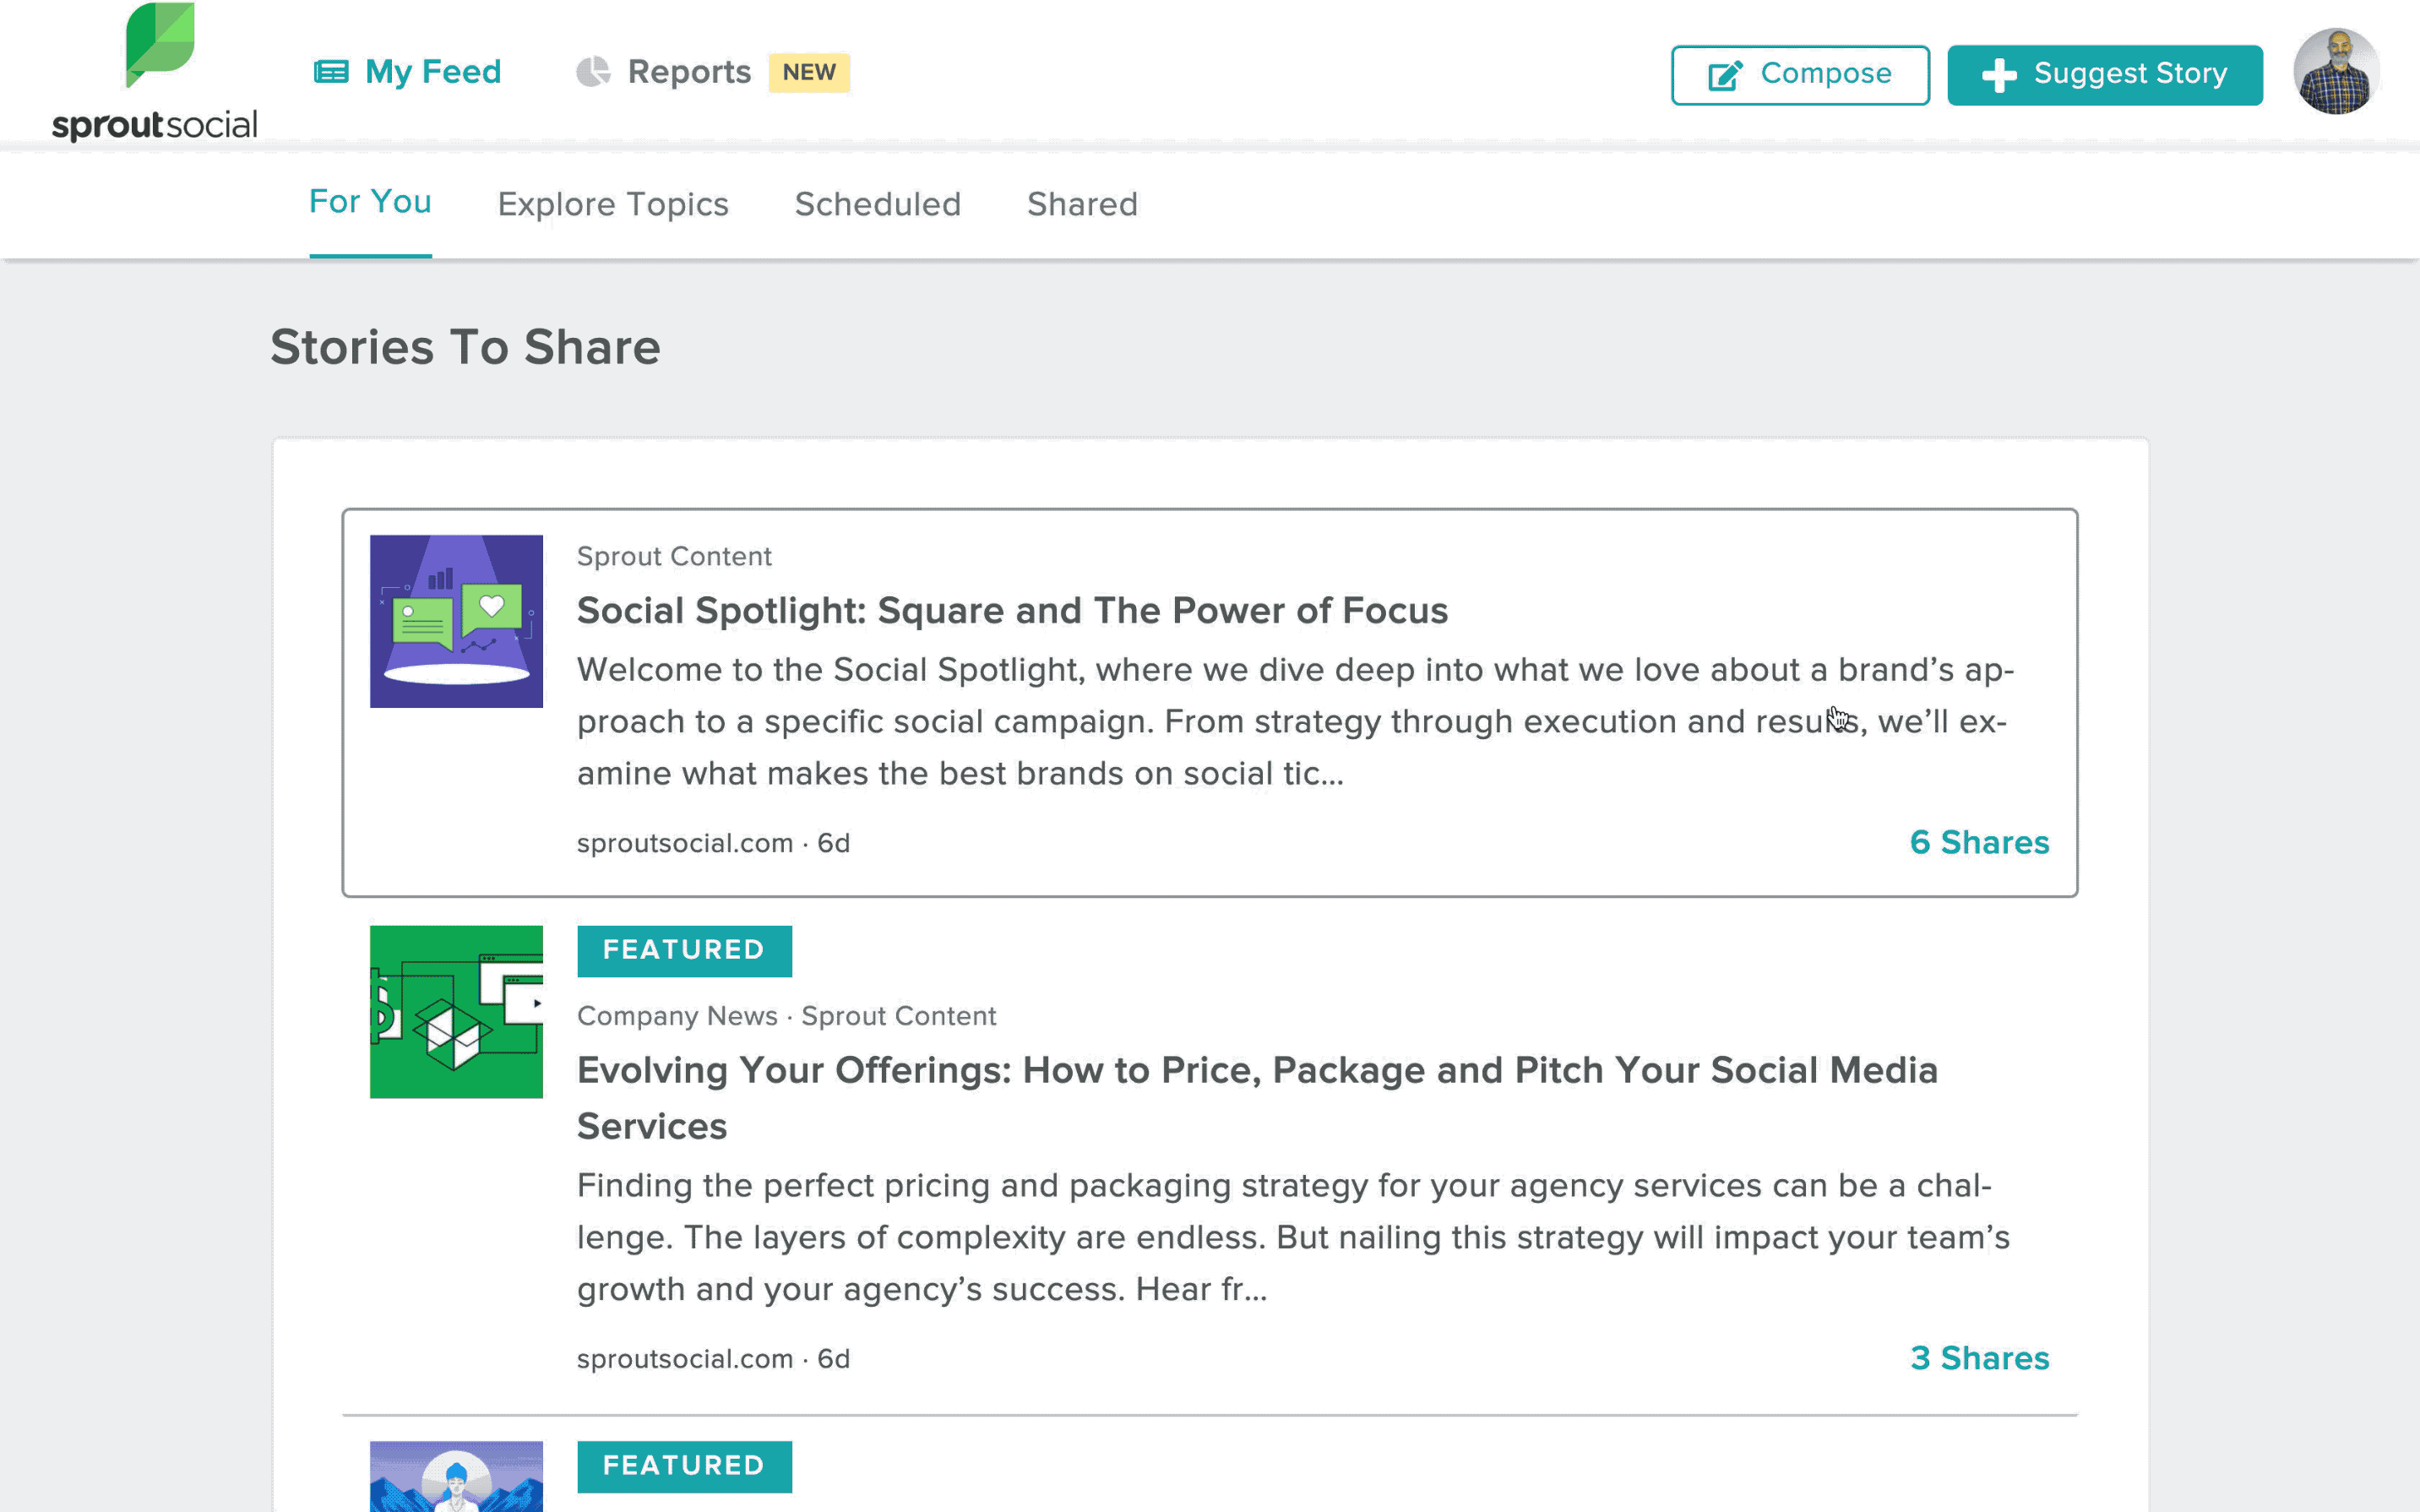Open the Evolving Your Offerings story thumbnail

(x=456, y=1012)
